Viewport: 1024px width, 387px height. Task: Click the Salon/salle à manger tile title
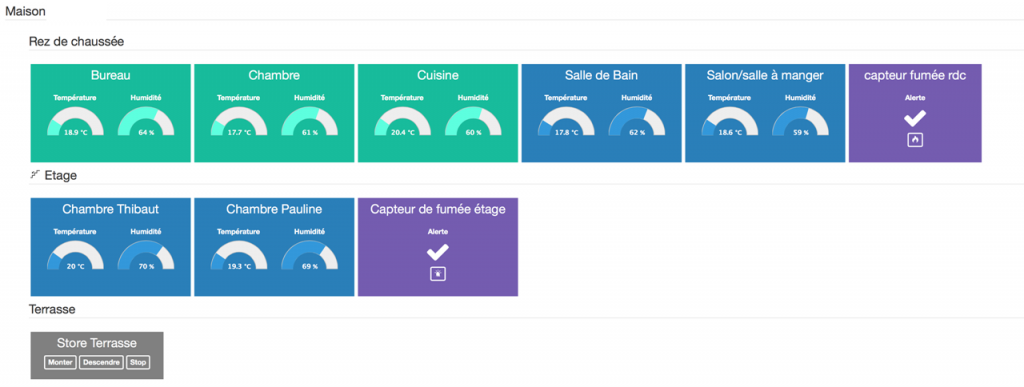tap(765, 76)
